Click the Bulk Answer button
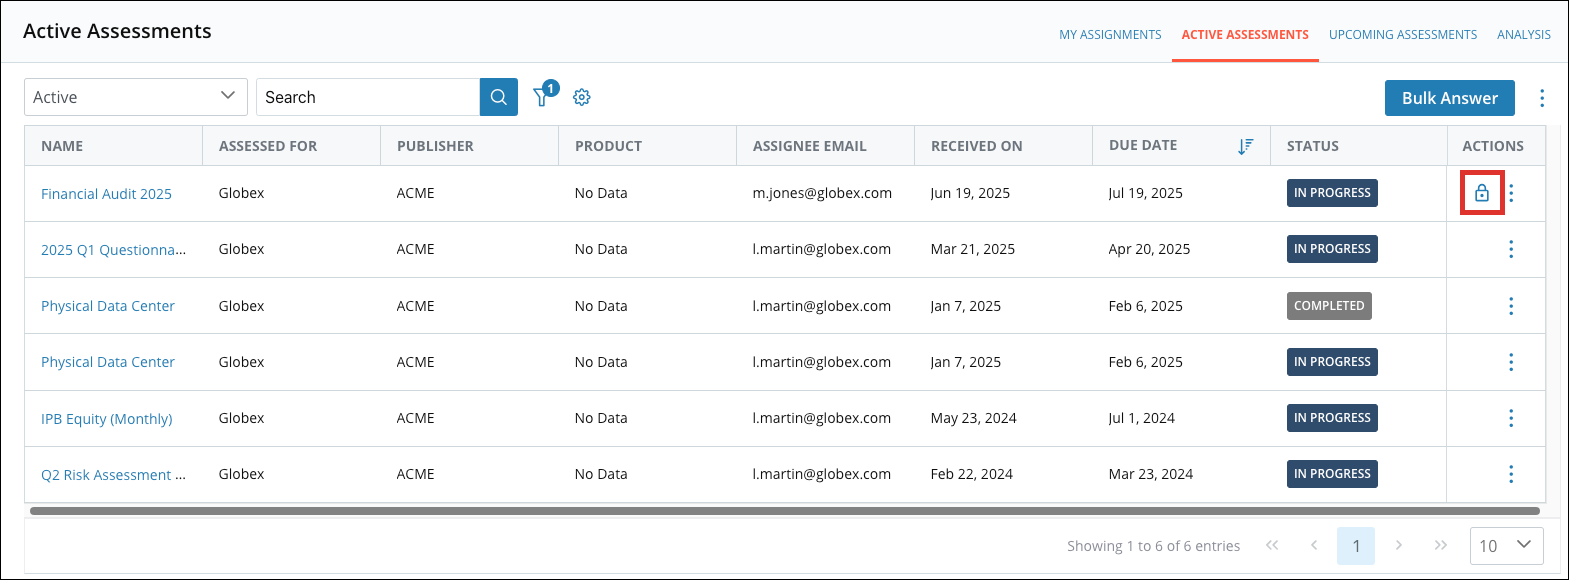Screen dimensions: 1569x580 pyautogui.click(x=1449, y=98)
